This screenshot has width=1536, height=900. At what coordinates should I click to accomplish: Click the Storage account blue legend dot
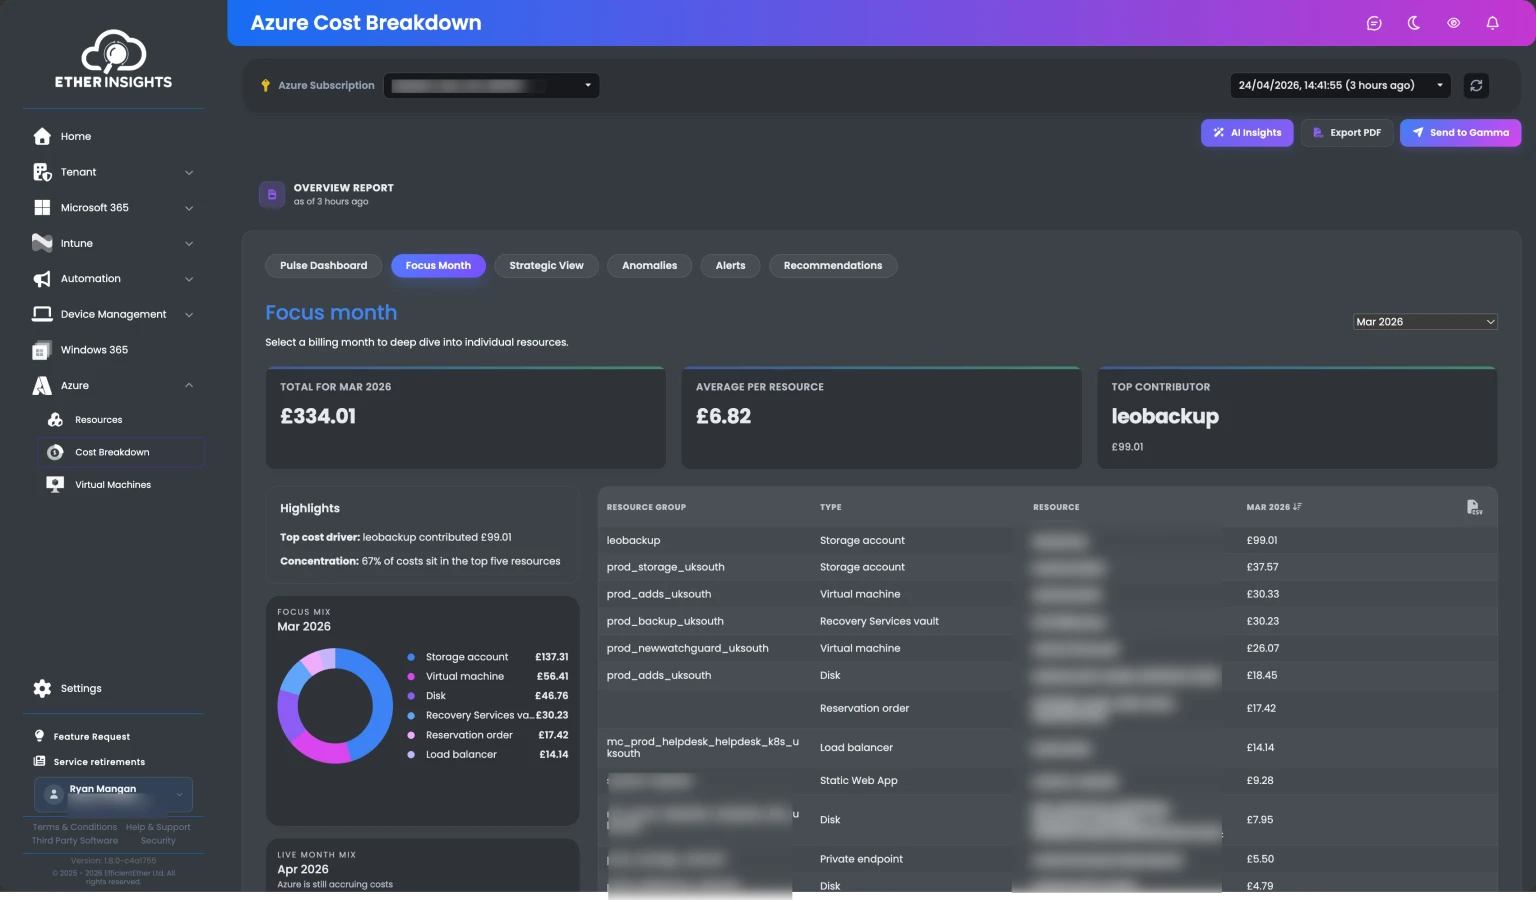(411, 657)
